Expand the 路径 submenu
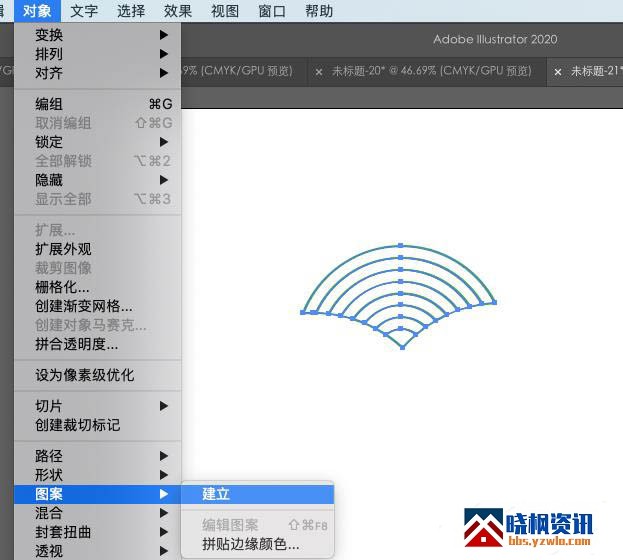 49,456
